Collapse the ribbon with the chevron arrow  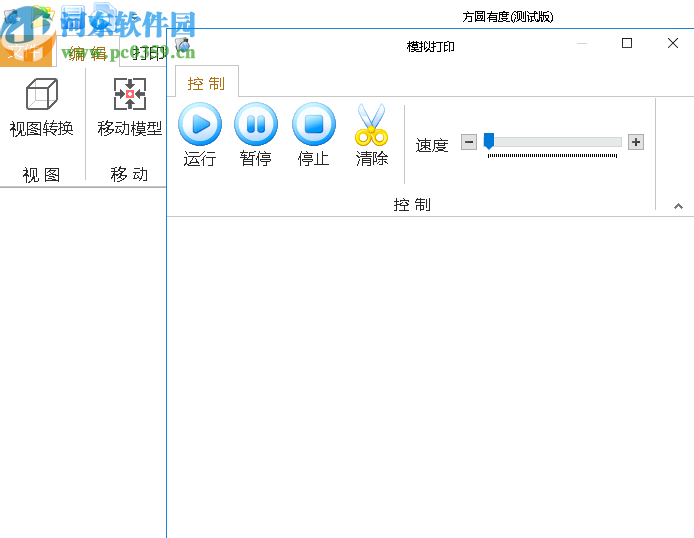(678, 206)
